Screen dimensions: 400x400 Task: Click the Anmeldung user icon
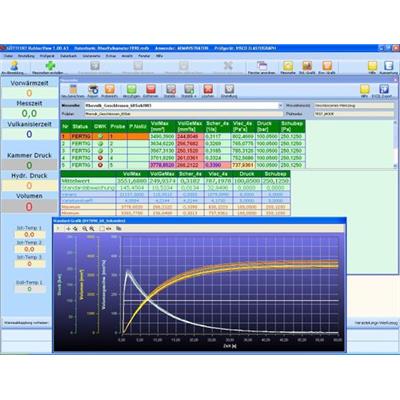14,65
